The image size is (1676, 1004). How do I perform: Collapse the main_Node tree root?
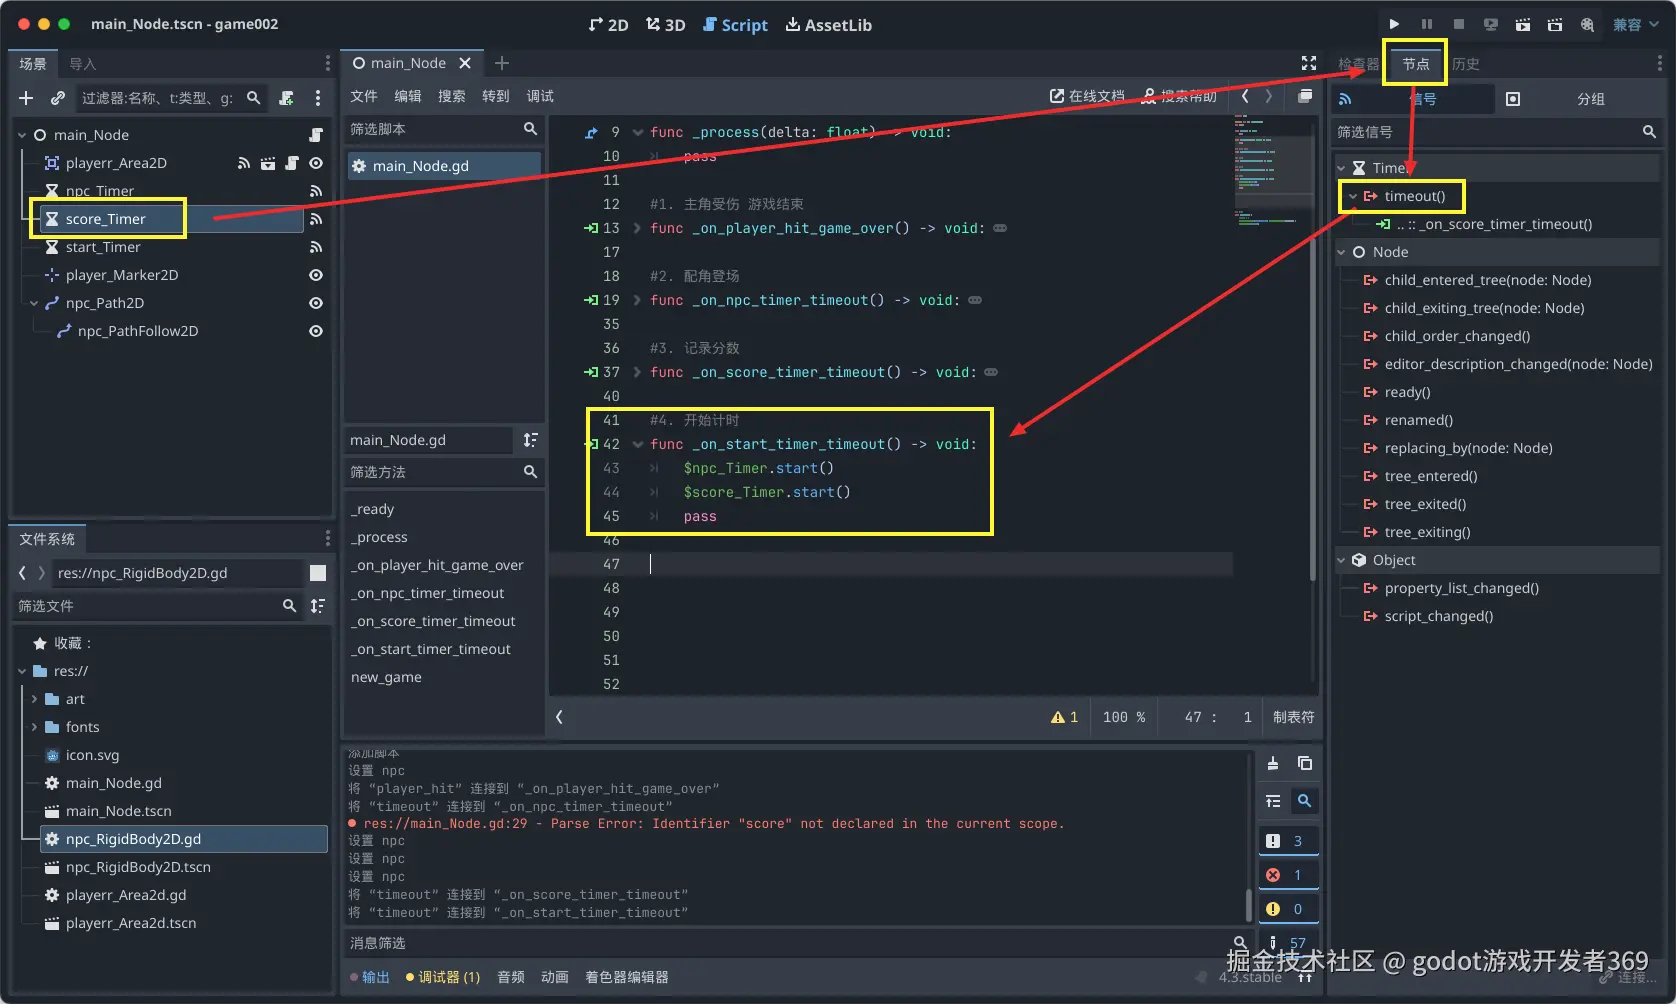[x=22, y=135]
